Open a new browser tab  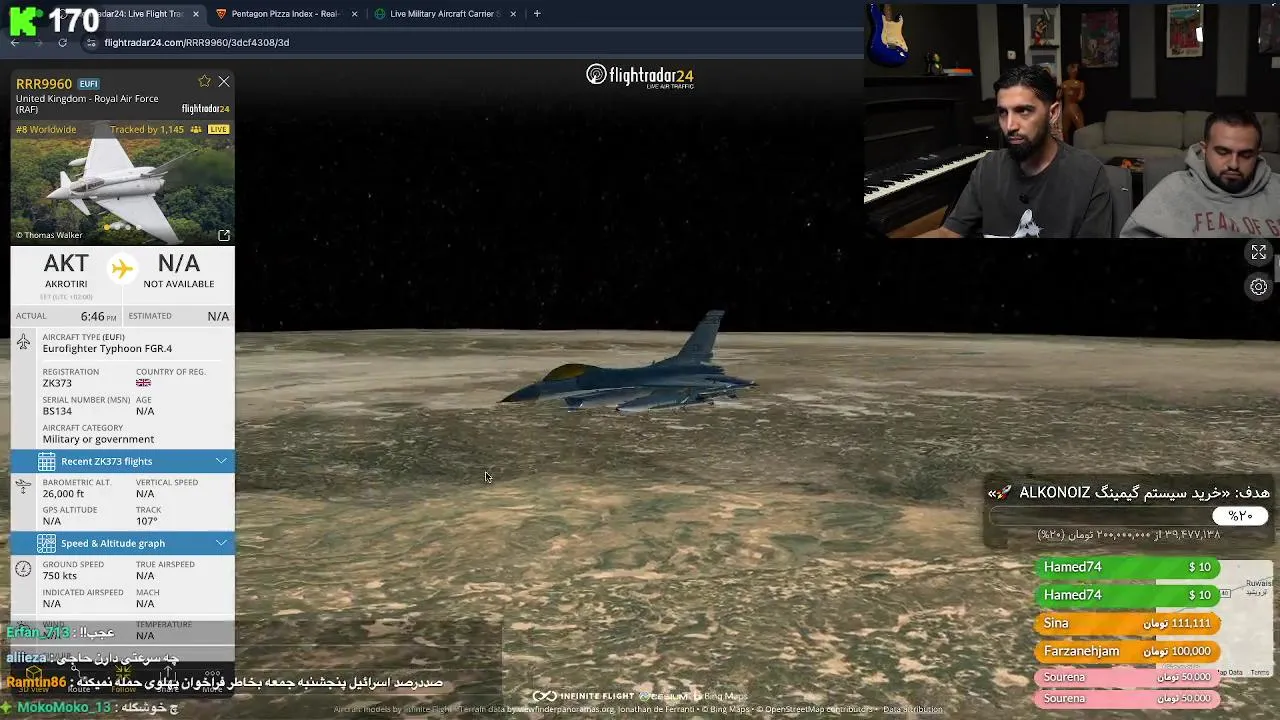[x=537, y=14]
